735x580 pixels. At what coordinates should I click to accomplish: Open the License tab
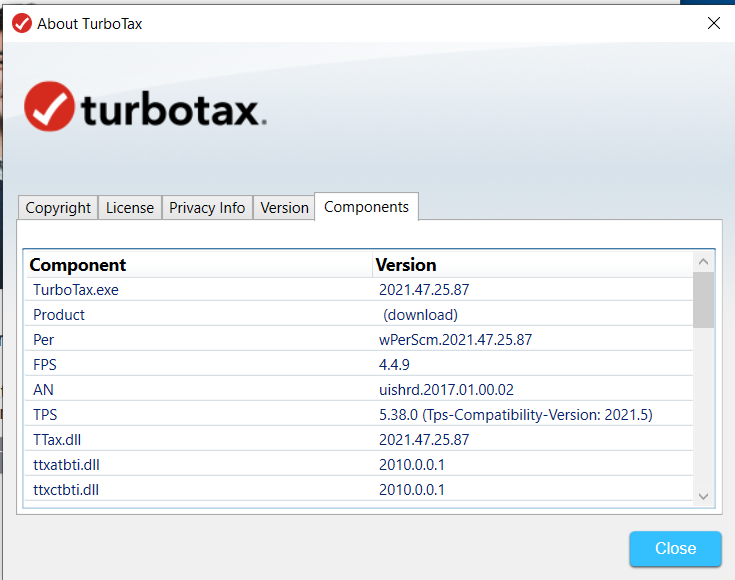(x=130, y=208)
